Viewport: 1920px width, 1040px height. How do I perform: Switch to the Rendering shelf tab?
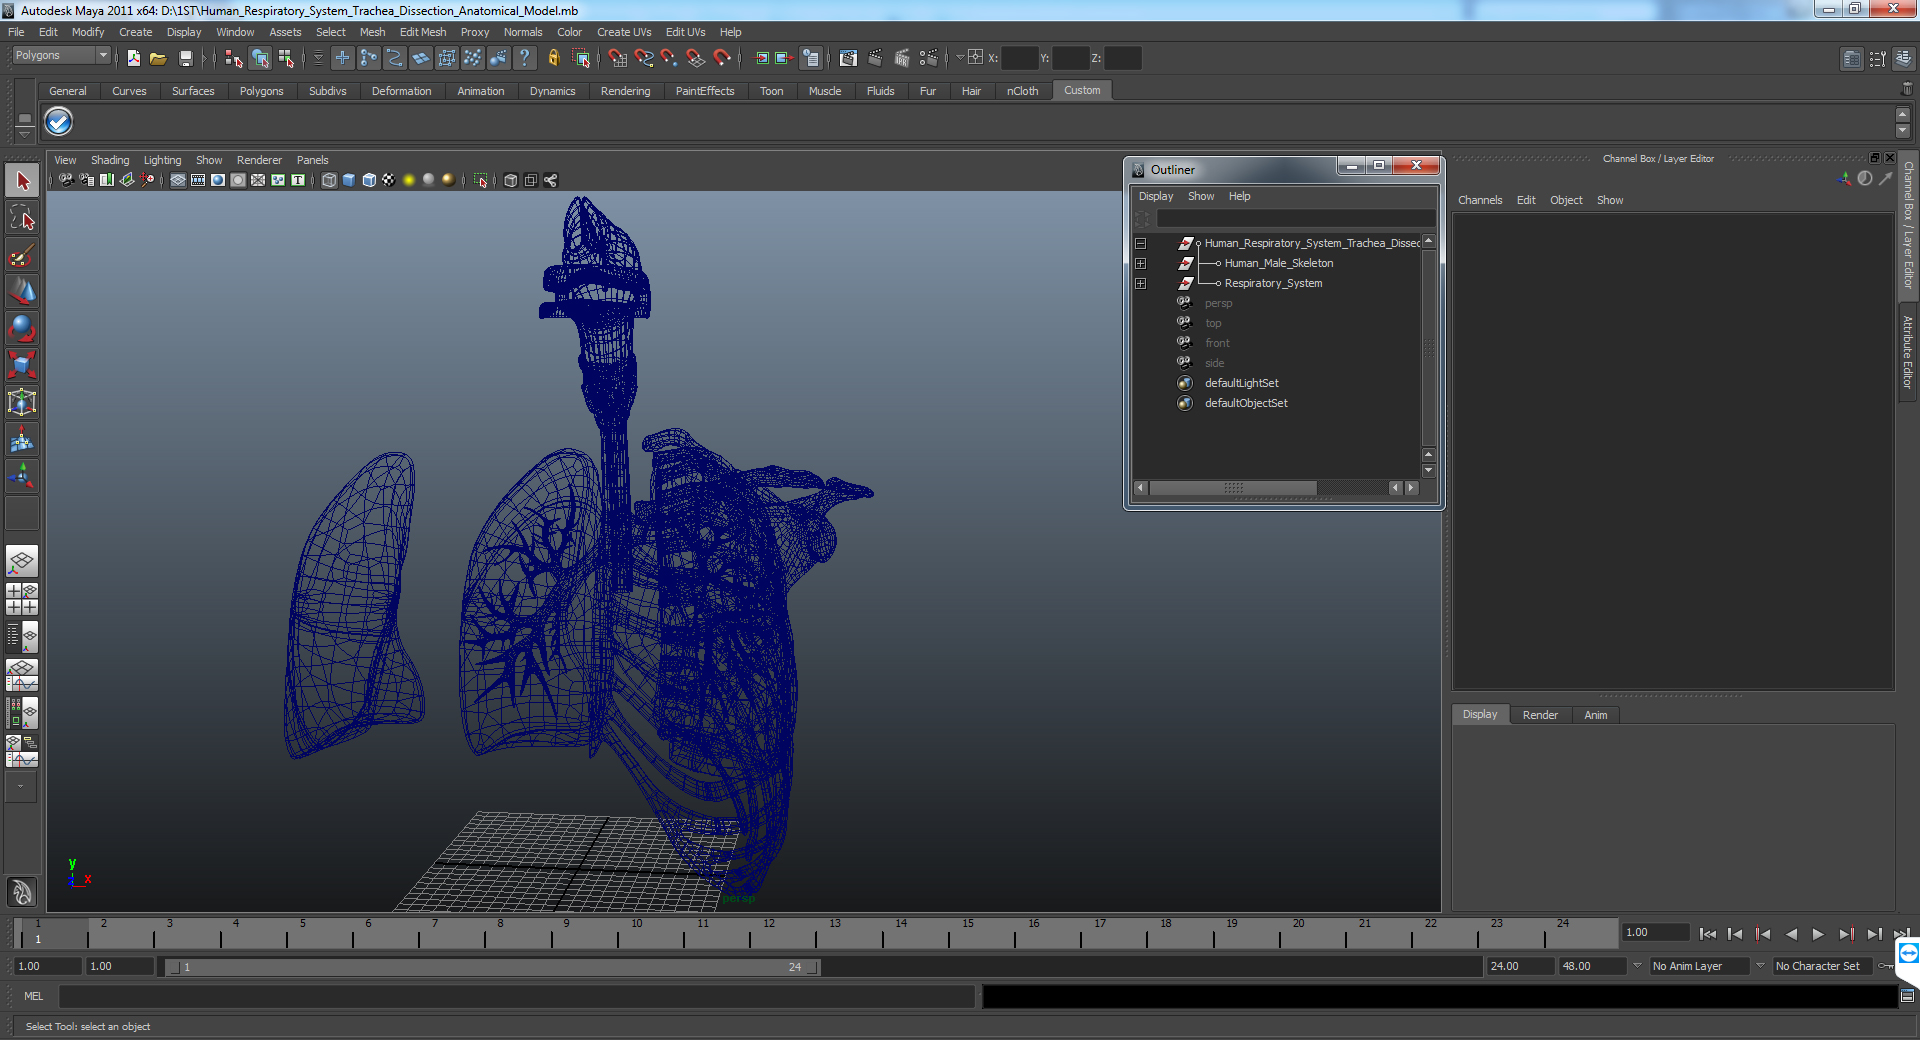[x=625, y=91]
